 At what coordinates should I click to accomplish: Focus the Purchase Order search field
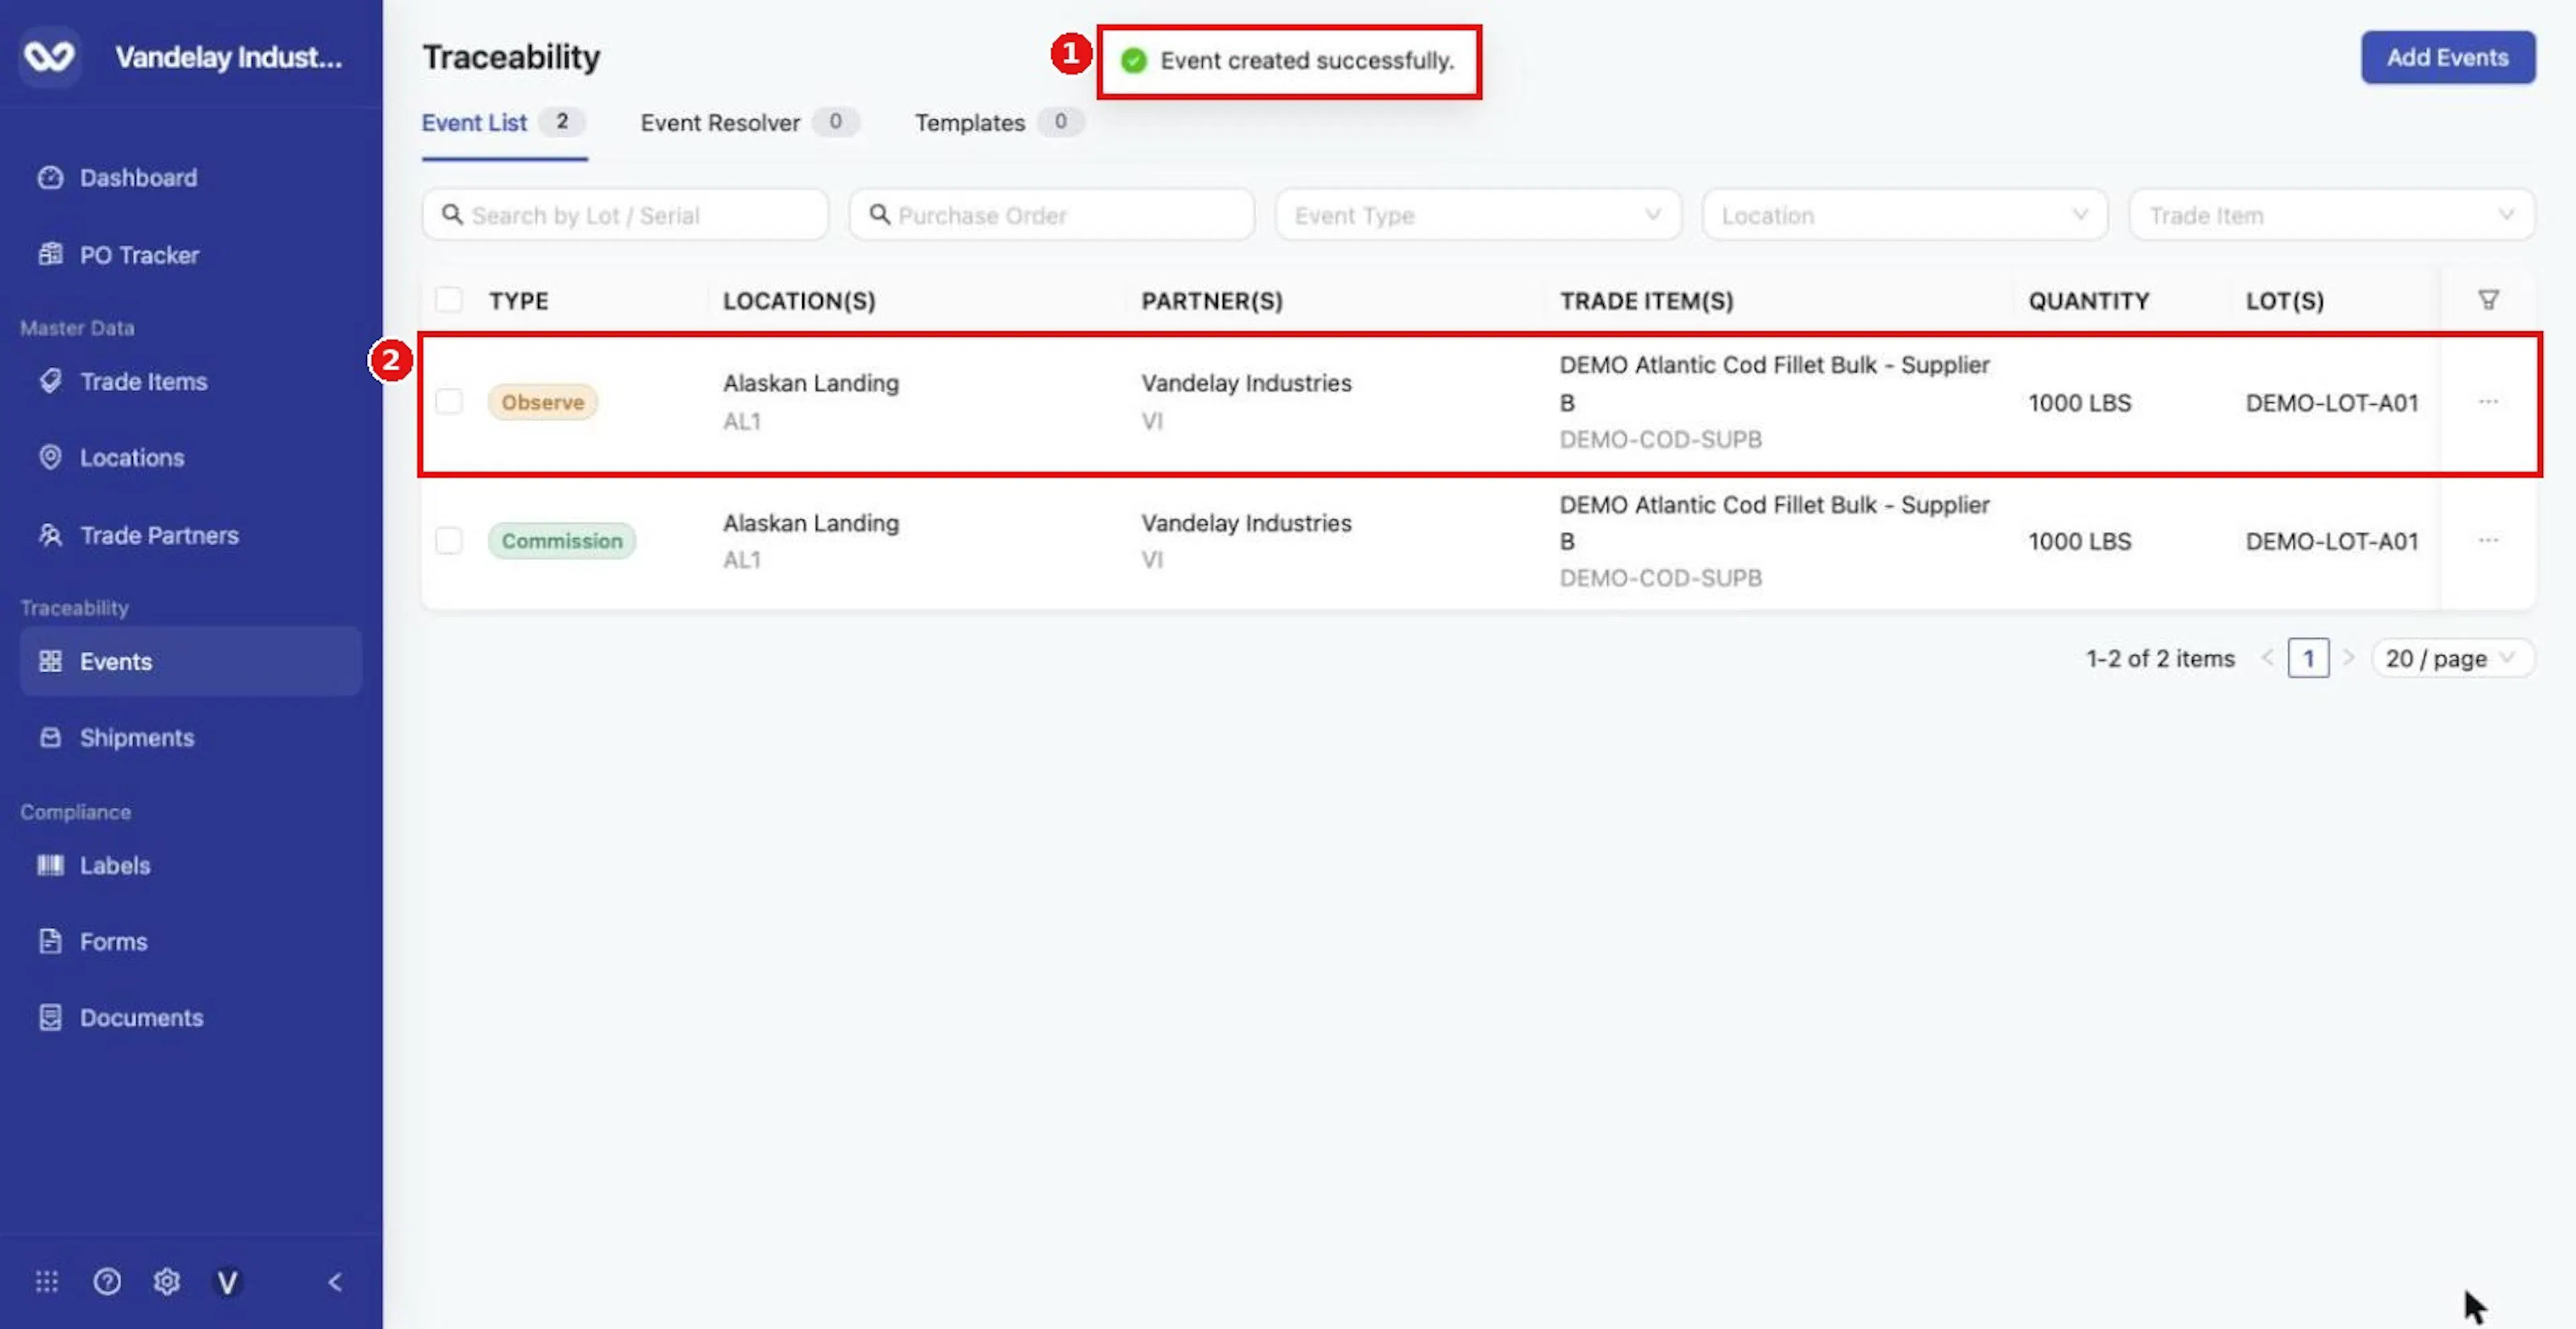[x=1052, y=214]
